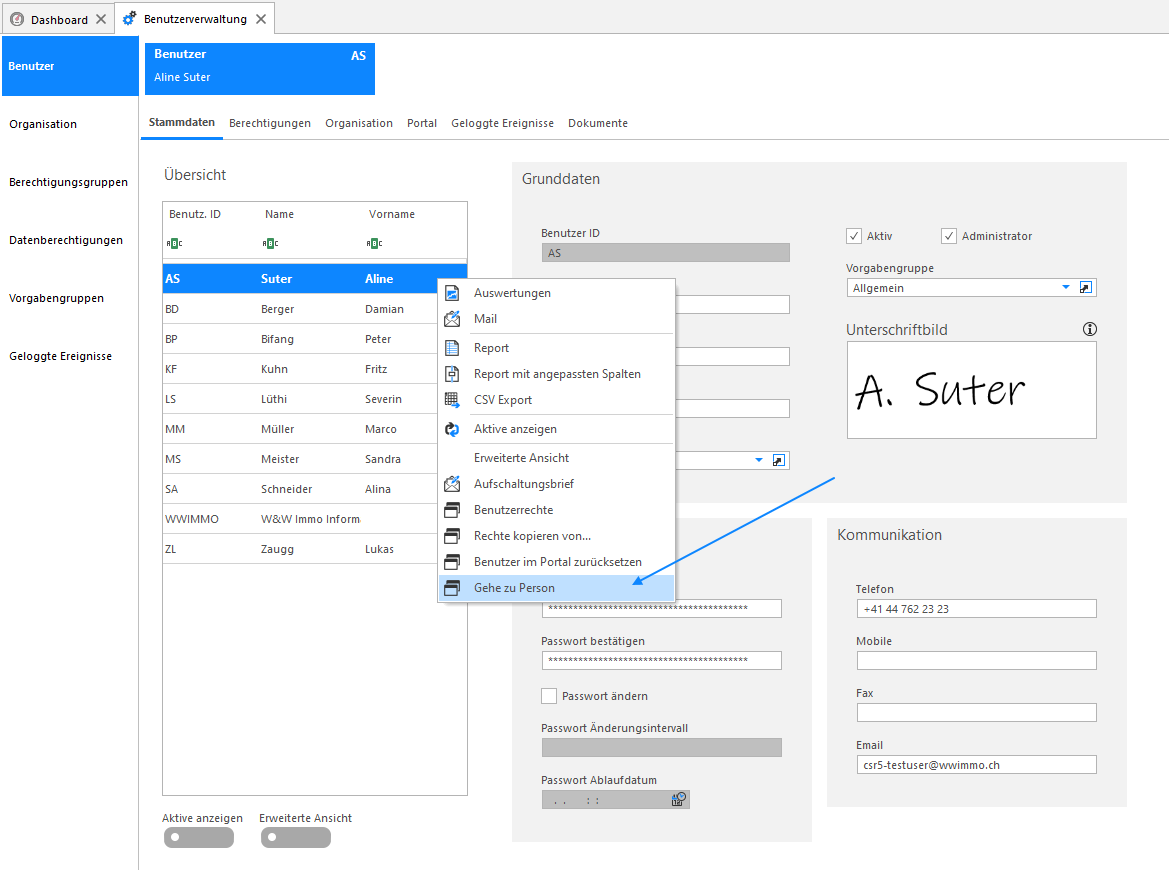Click the Aufschaltungsbrief envelope icon
The image size is (1169, 870).
(x=452, y=484)
